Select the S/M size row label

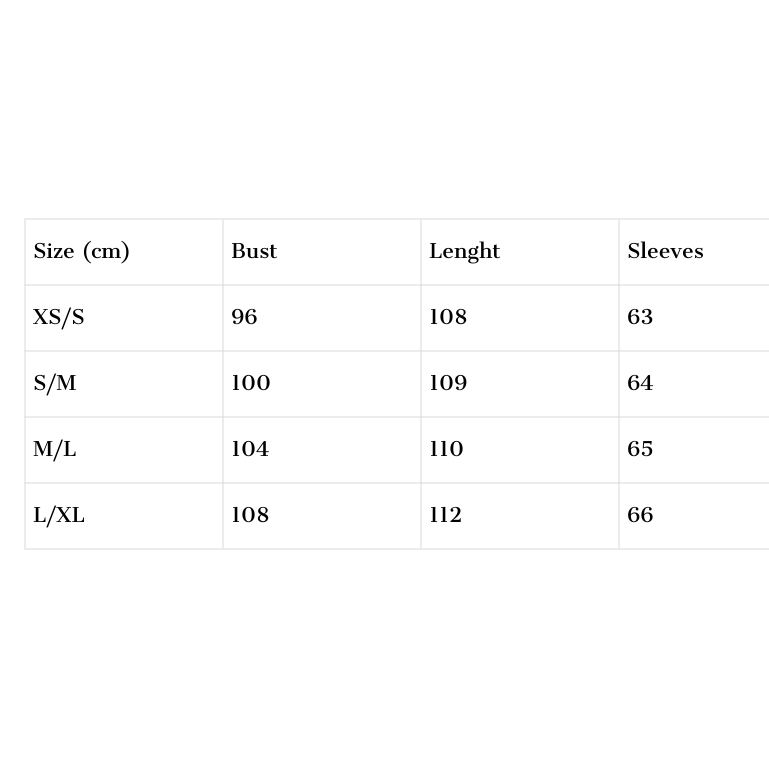[x=55, y=384]
